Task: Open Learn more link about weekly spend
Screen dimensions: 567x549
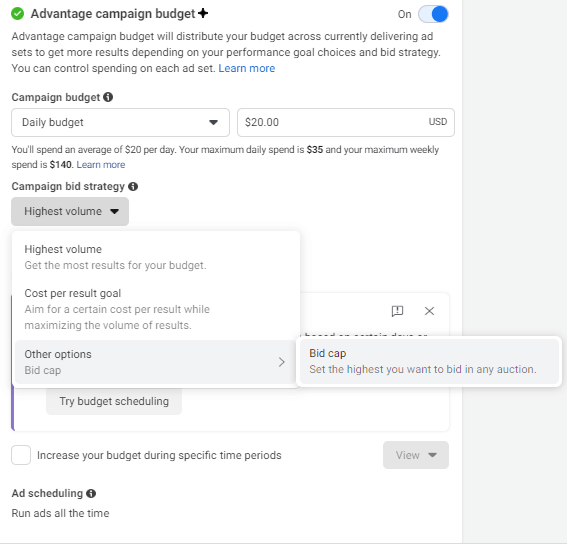Action: (x=101, y=165)
